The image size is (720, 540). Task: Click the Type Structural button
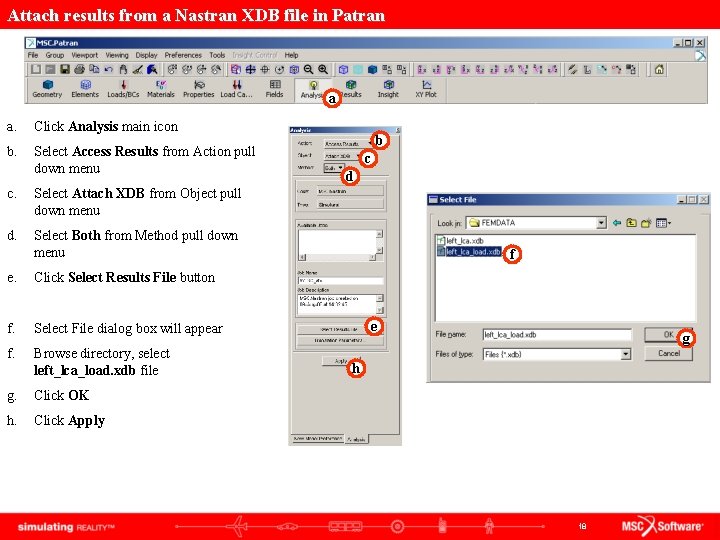point(350,205)
